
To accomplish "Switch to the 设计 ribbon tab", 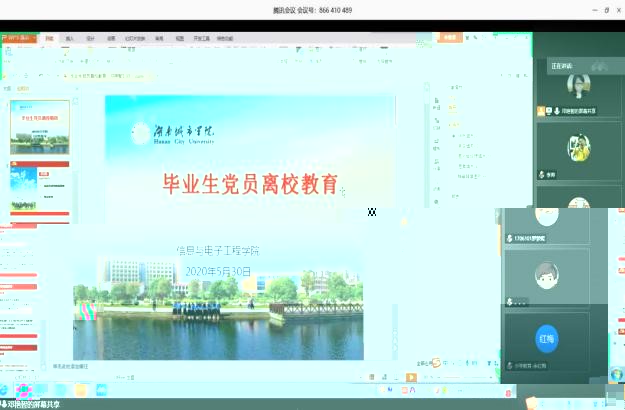I will [90, 38].
